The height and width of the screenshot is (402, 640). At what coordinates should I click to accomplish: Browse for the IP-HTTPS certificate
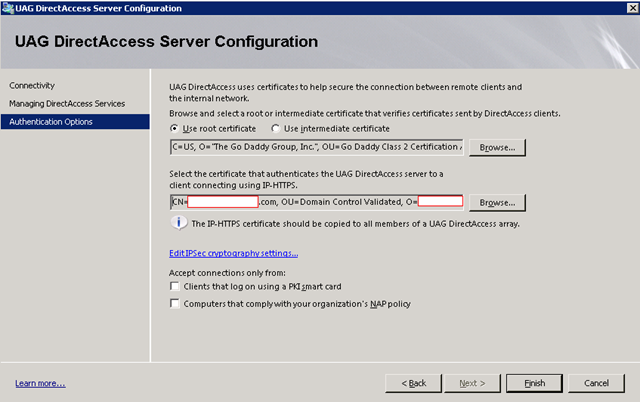497,201
